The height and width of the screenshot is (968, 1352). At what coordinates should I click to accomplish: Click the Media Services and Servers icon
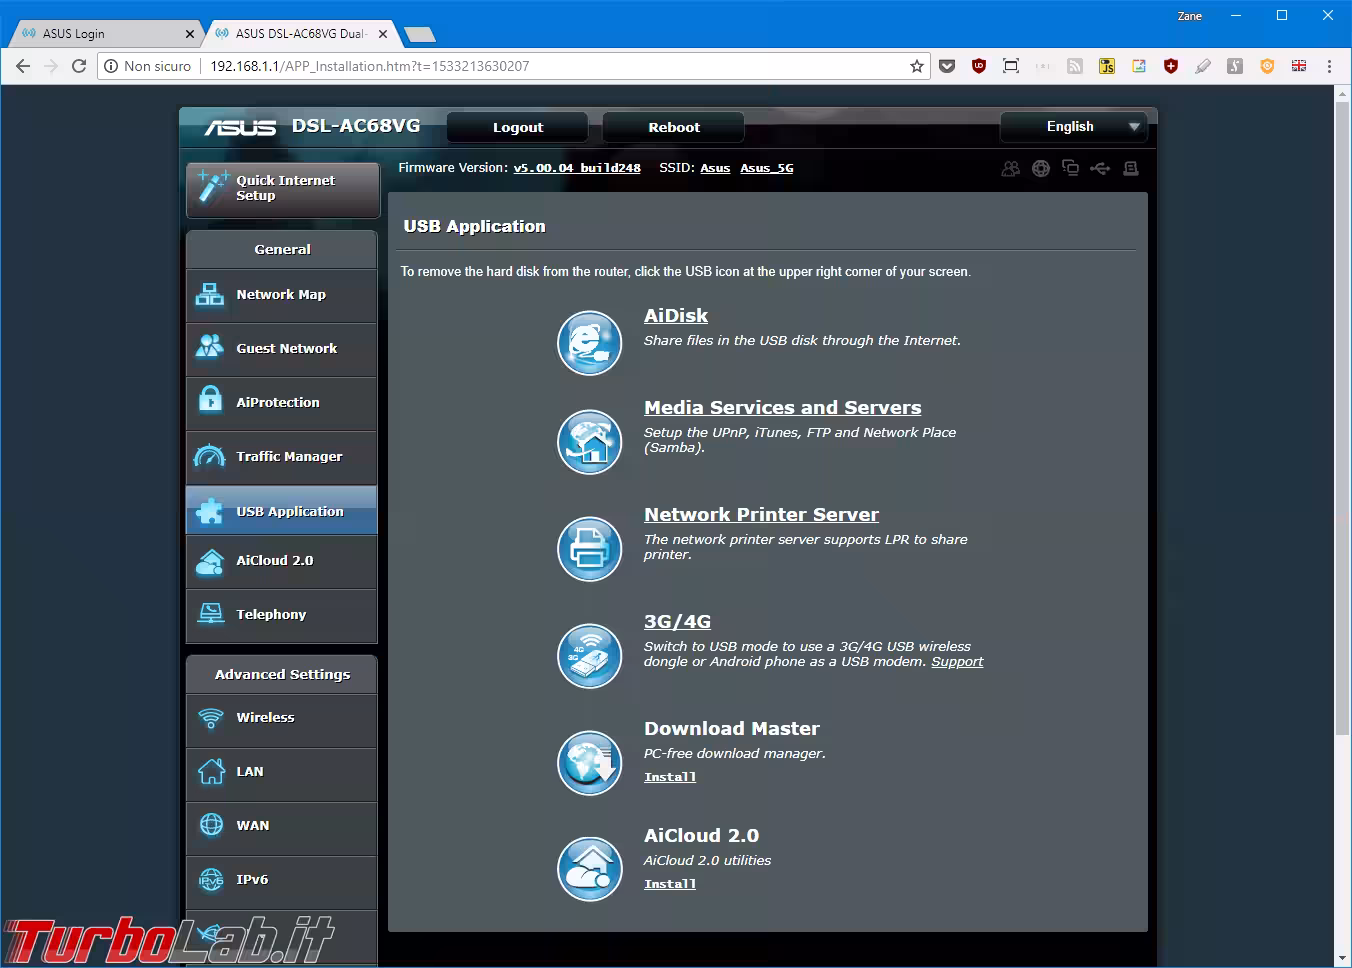589,442
